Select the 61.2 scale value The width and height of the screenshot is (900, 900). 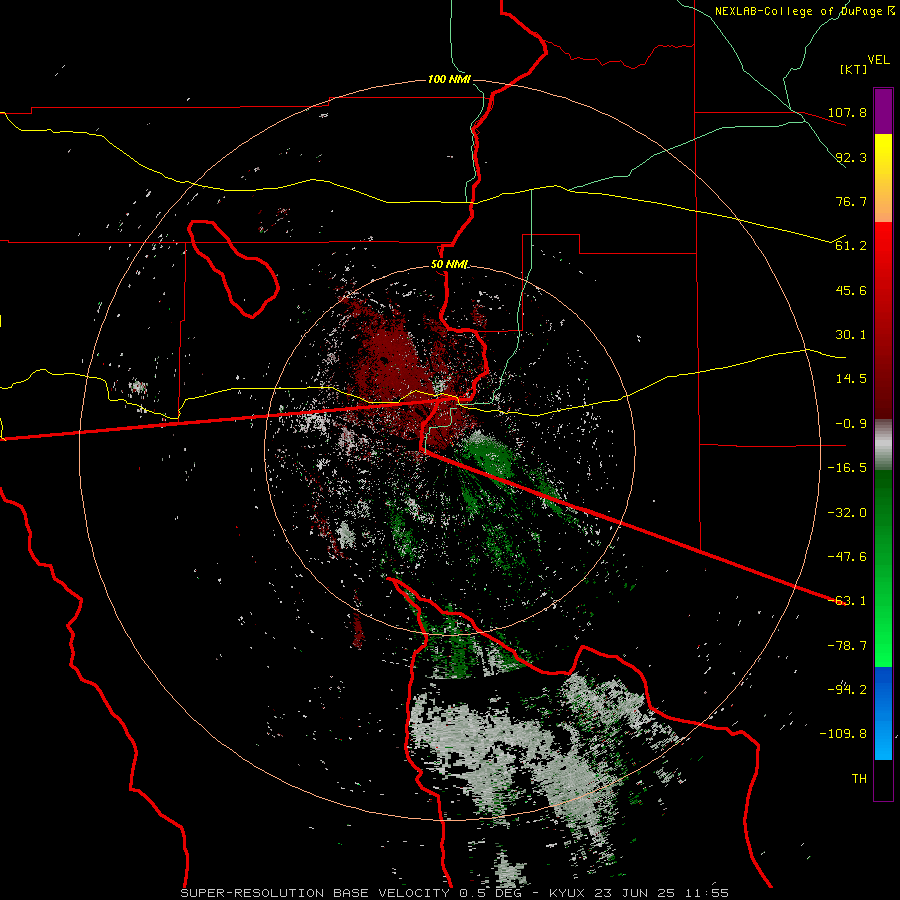click(x=851, y=246)
